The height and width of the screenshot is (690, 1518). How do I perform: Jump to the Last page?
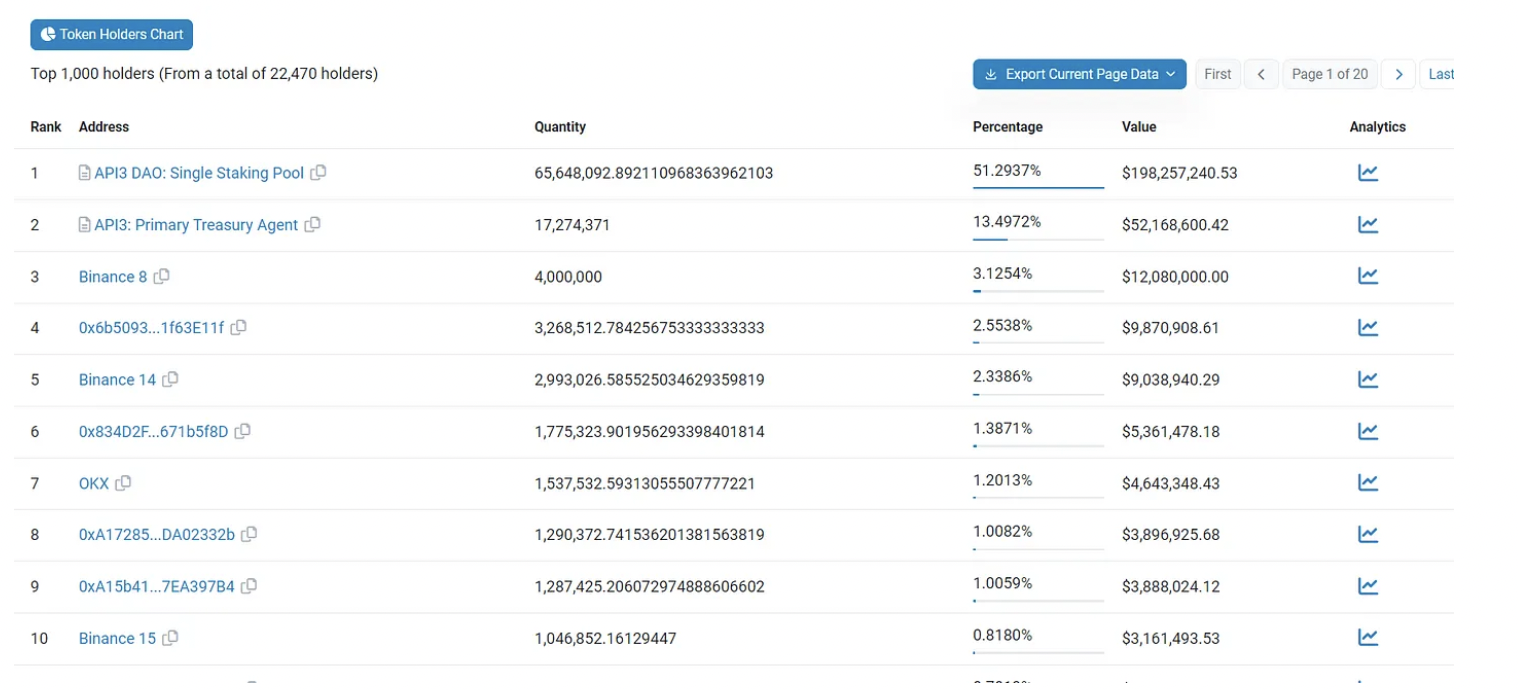click(1440, 74)
